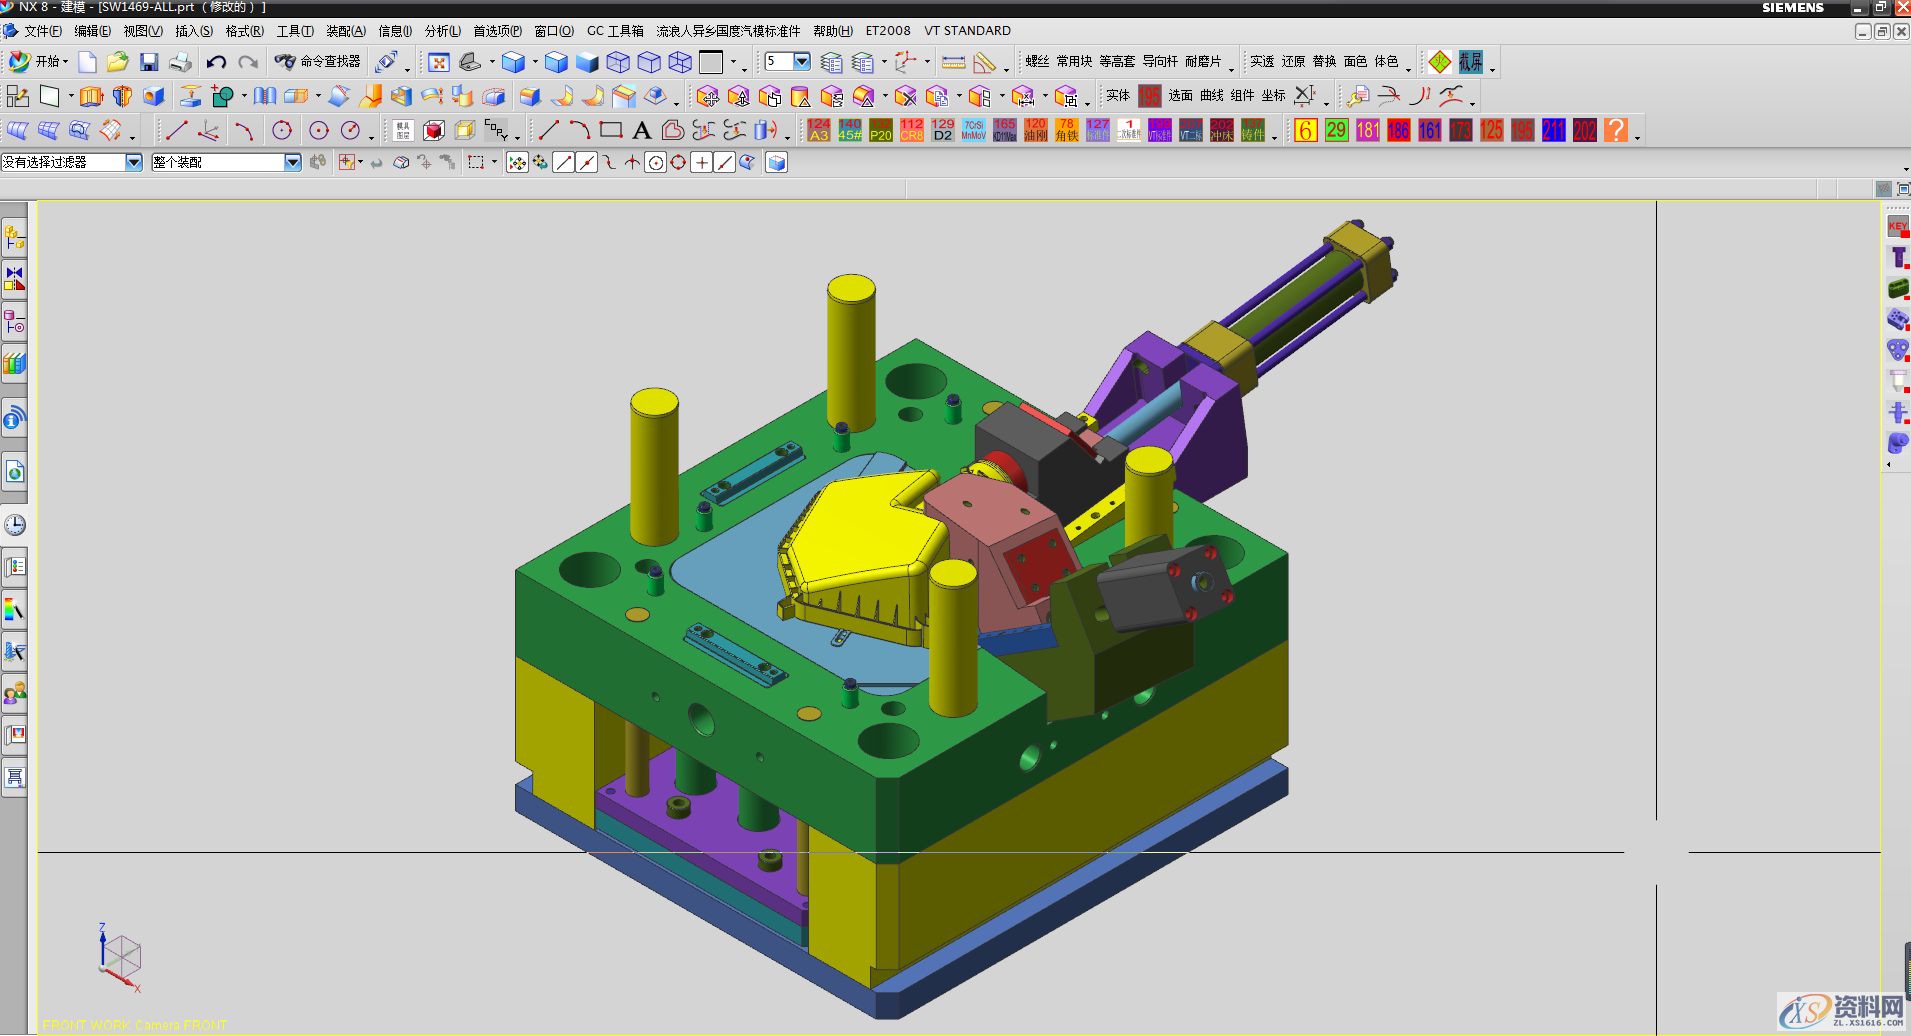Click the Fit view icon
The height and width of the screenshot is (1036, 1911).
(438, 63)
